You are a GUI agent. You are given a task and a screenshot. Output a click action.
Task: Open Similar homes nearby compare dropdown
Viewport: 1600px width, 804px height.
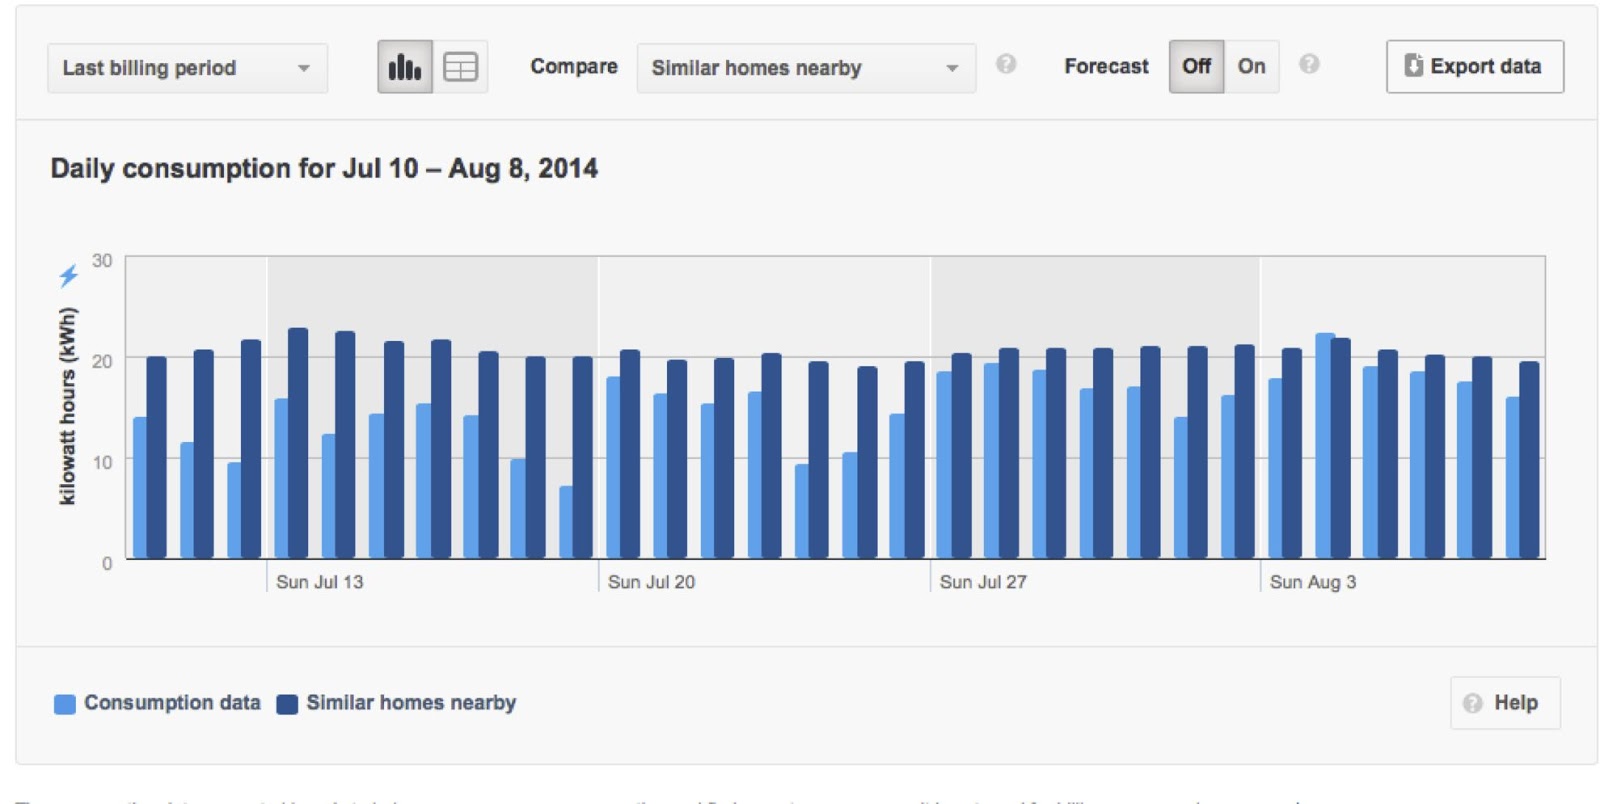[805, 68]
